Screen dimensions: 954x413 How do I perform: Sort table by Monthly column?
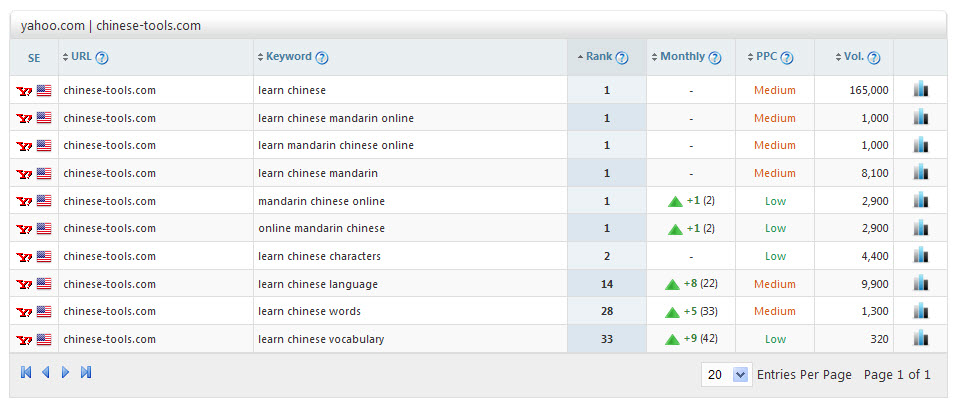point(682,57)
